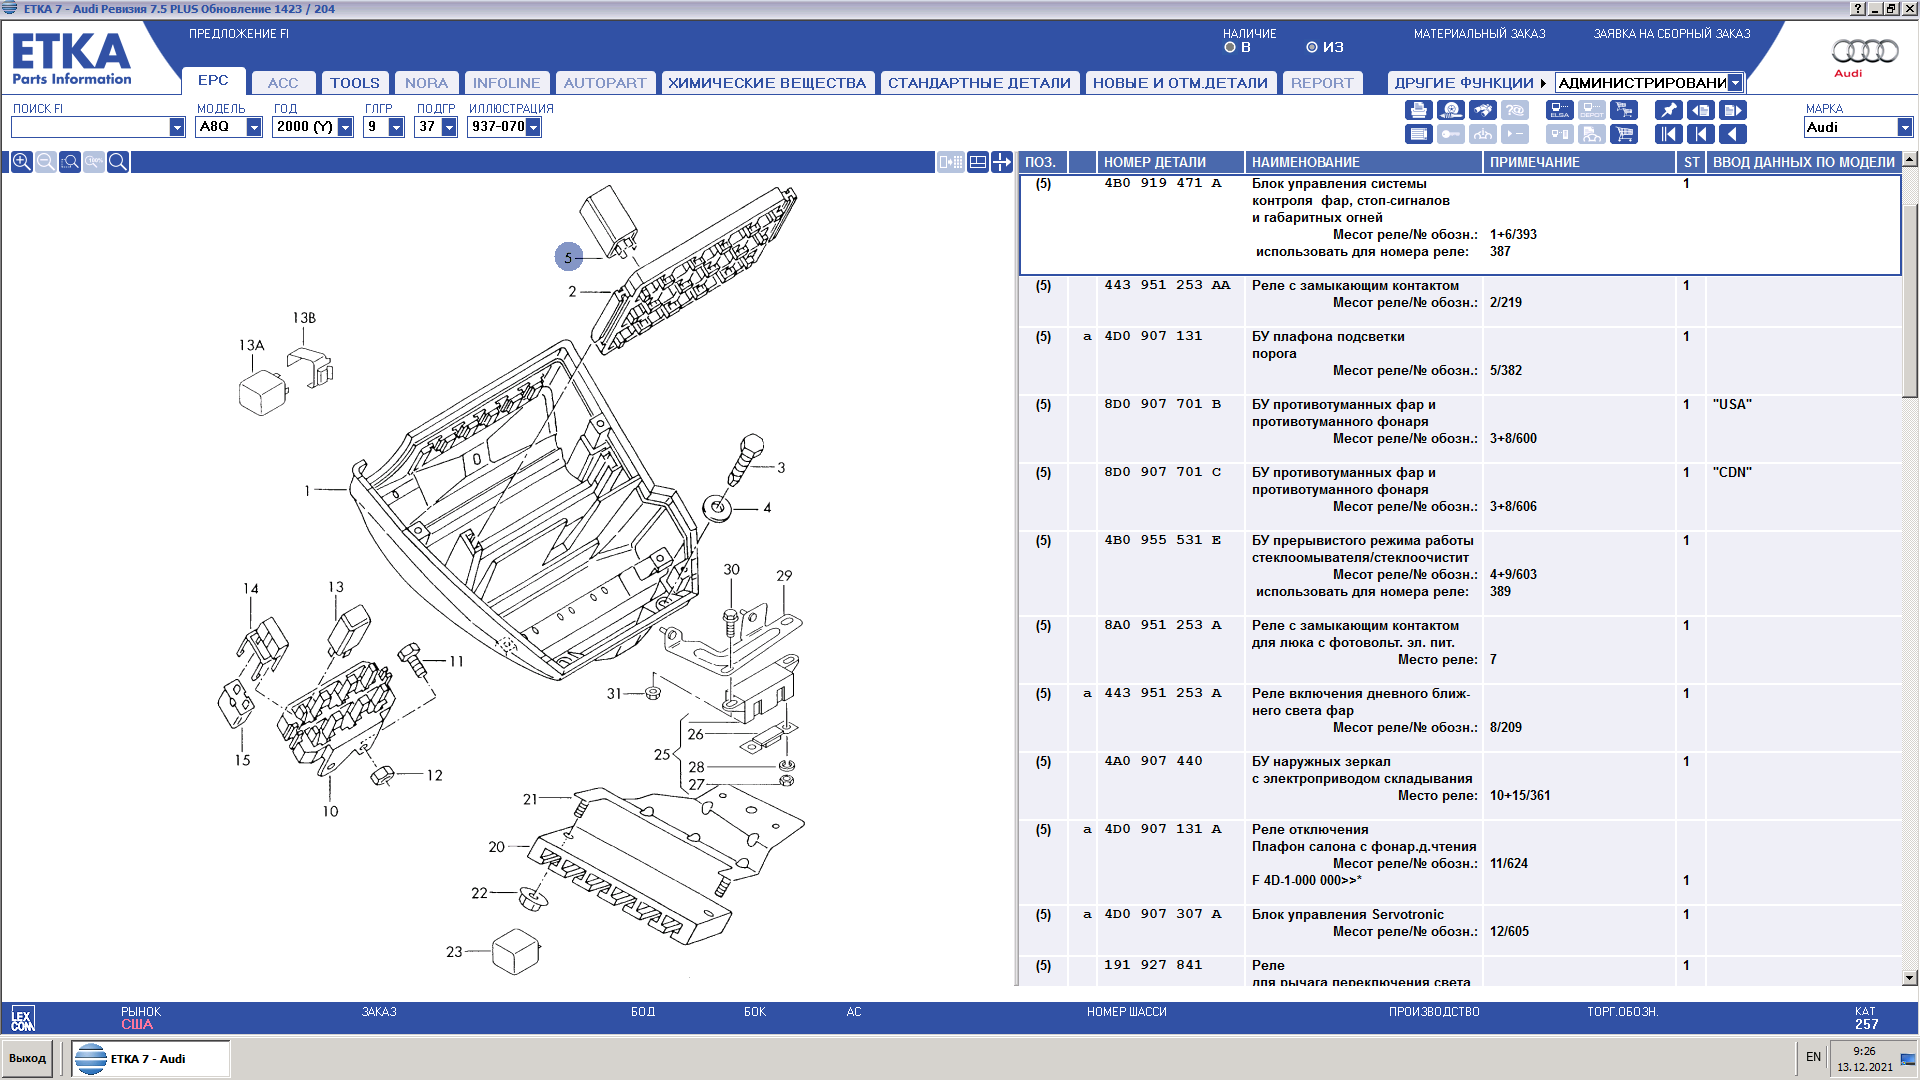Go to first page arrow icon

pyautogui.click(x=1669, y=134)
